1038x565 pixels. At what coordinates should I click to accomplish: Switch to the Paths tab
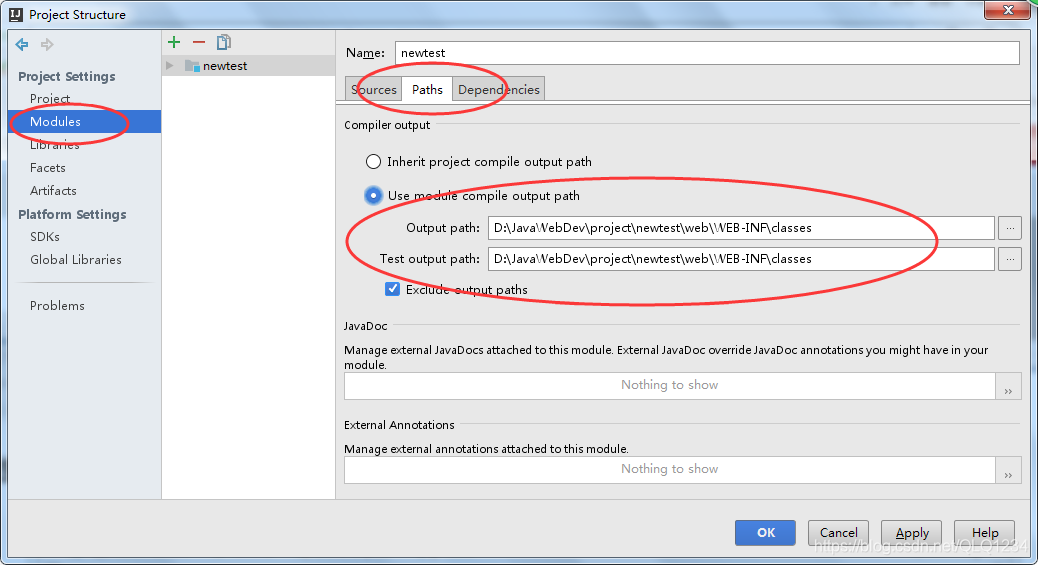427,89
